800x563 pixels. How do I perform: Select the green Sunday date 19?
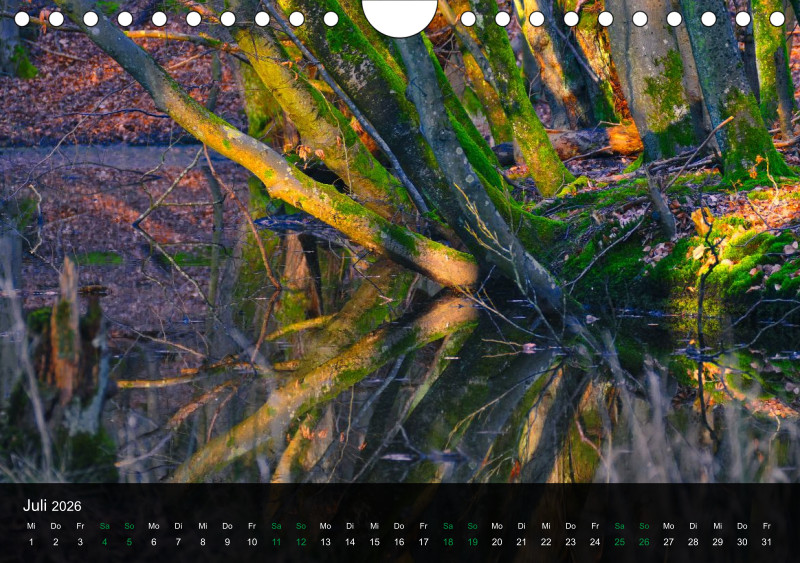pyautogui.click(x=472, y=542)
